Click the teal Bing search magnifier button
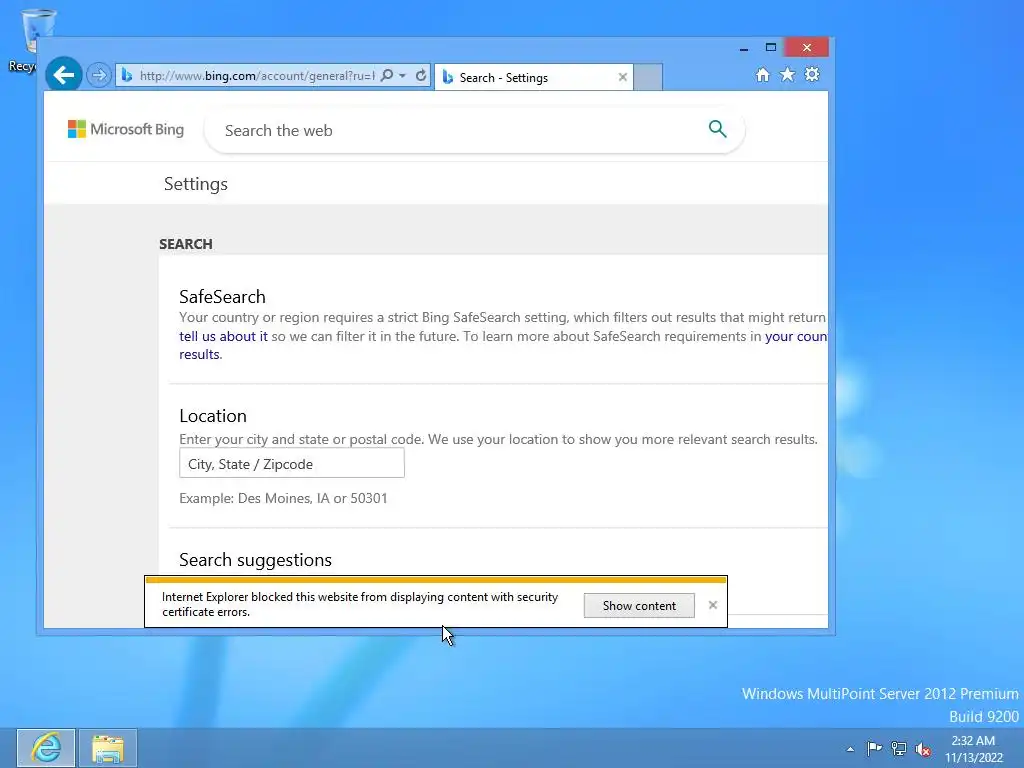1024x768 pixels. coord(717,129)
